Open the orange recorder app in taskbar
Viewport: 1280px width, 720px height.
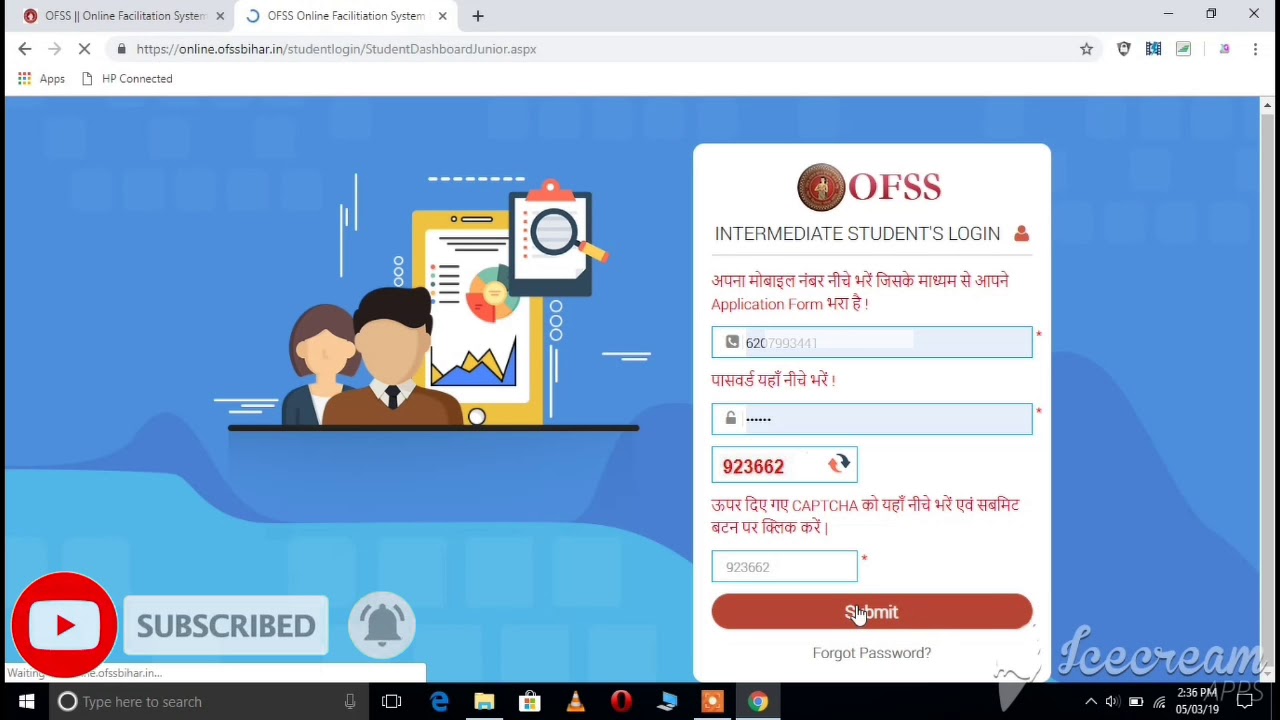pos(712,702)
